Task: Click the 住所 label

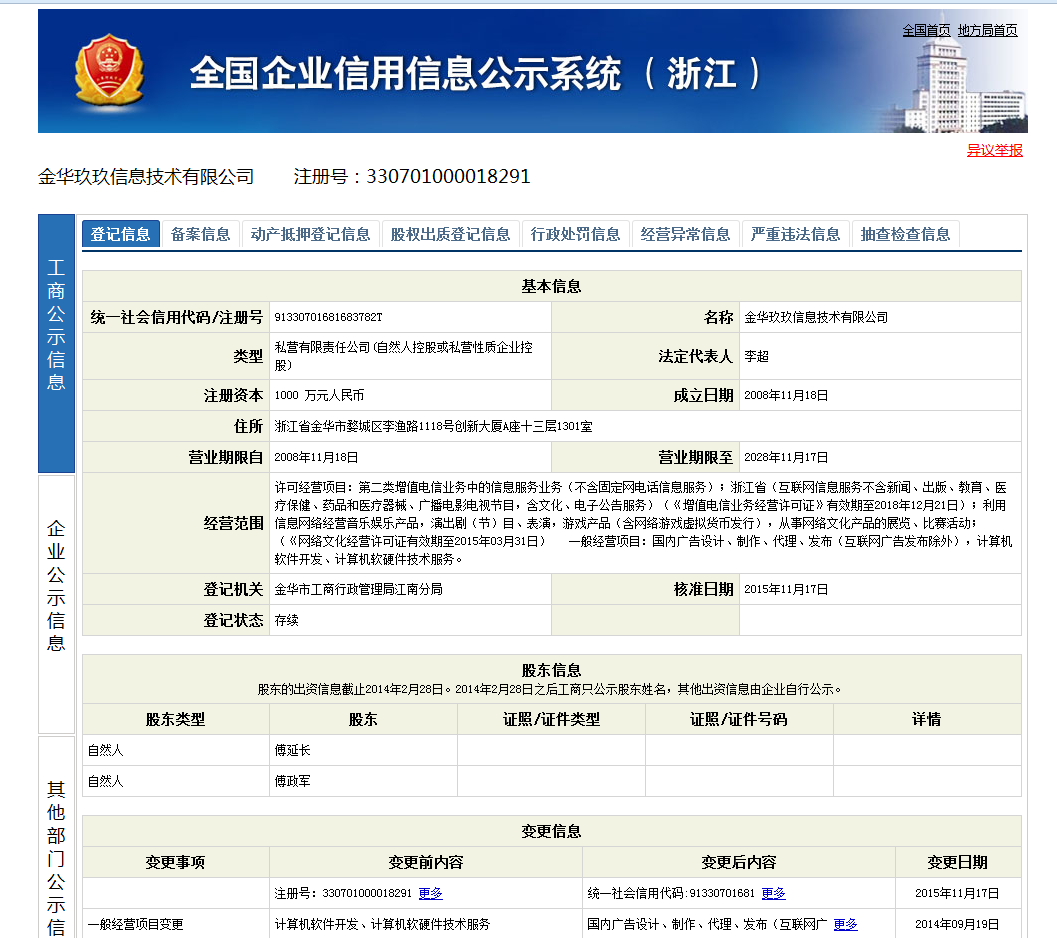Action: click(248, 426)
